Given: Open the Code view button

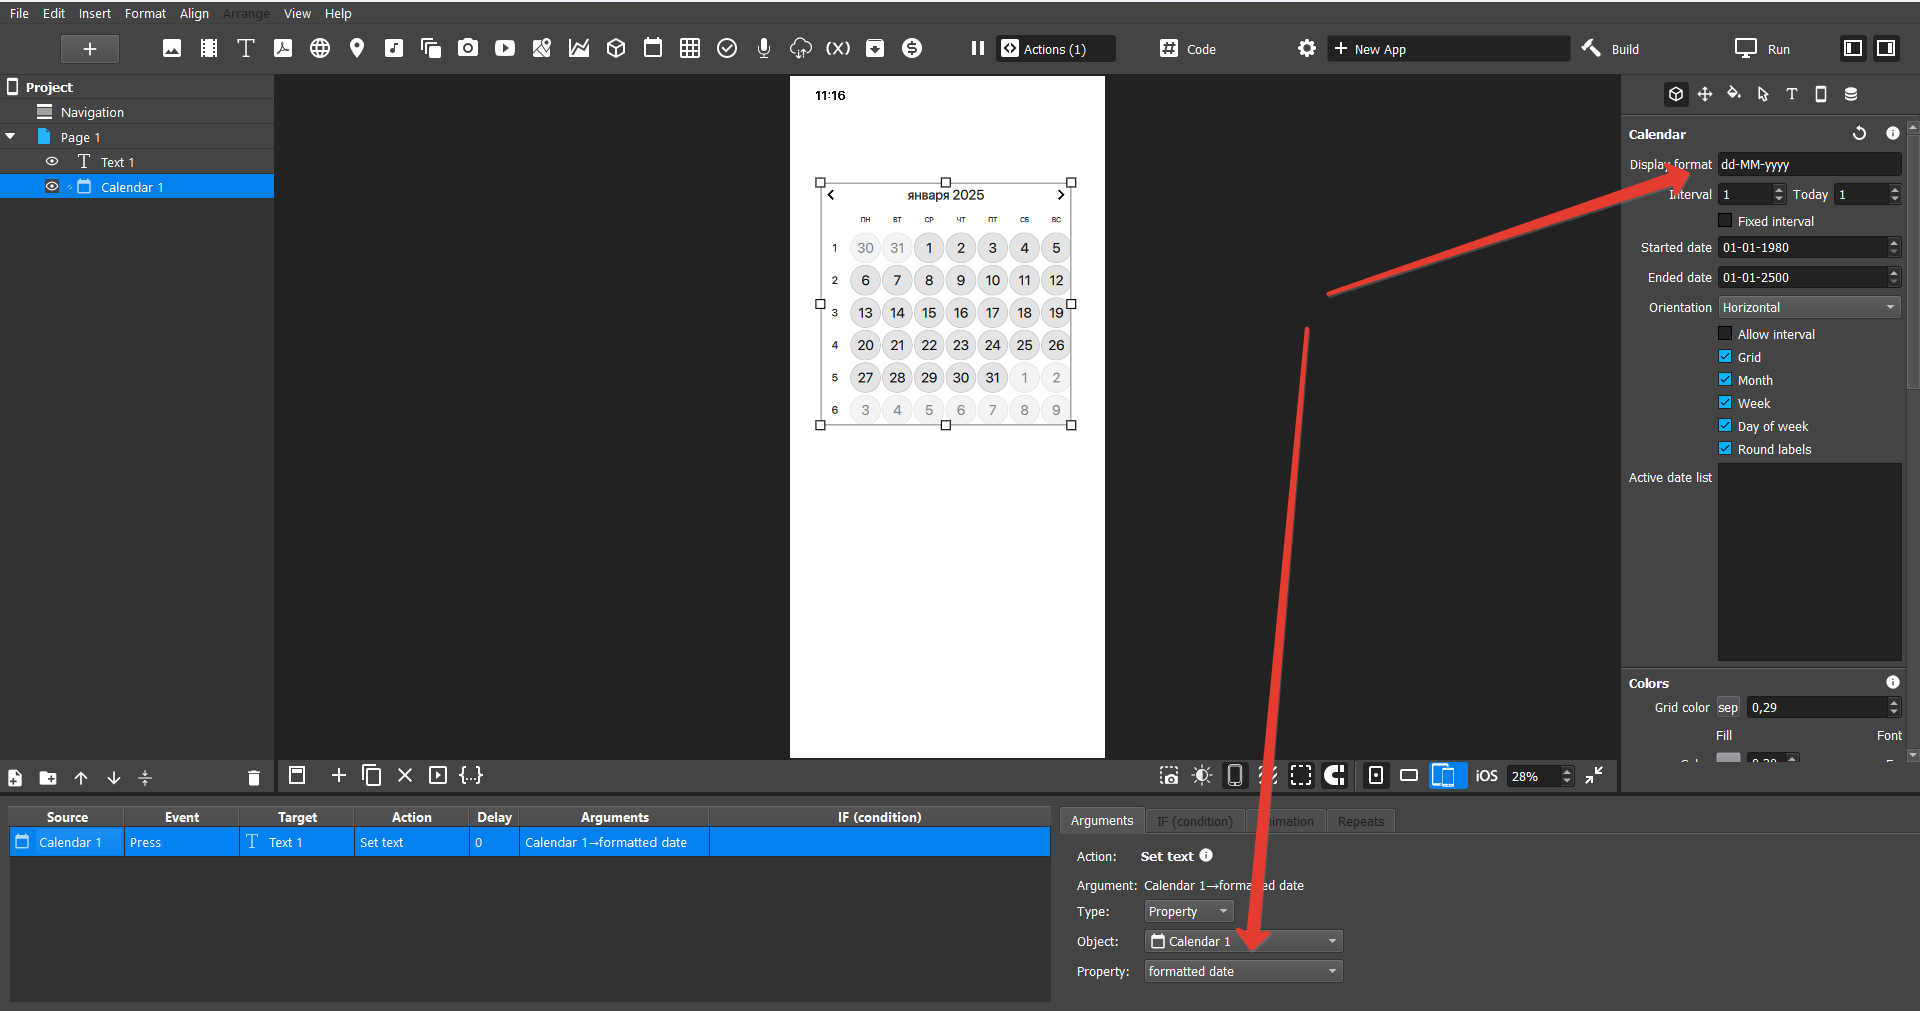Looking at the screenshot, I should point(1188,48).
